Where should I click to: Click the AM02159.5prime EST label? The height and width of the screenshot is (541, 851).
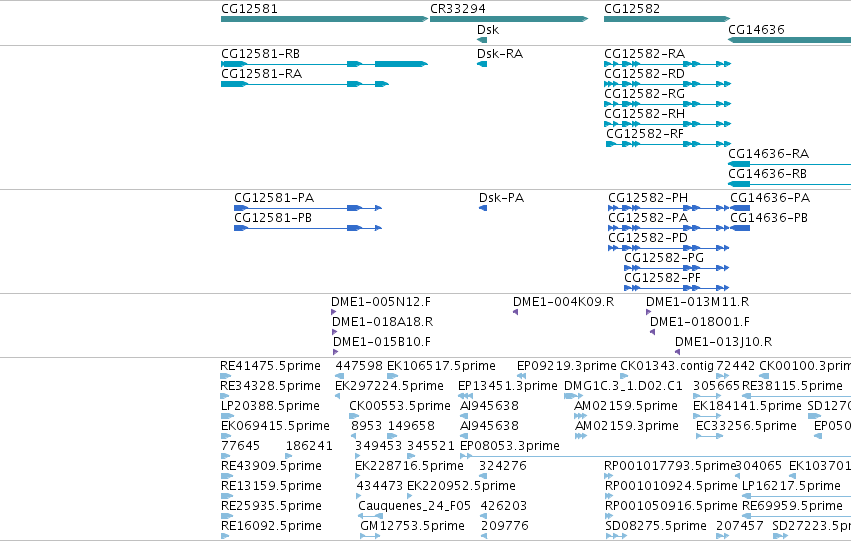(626, 406)
